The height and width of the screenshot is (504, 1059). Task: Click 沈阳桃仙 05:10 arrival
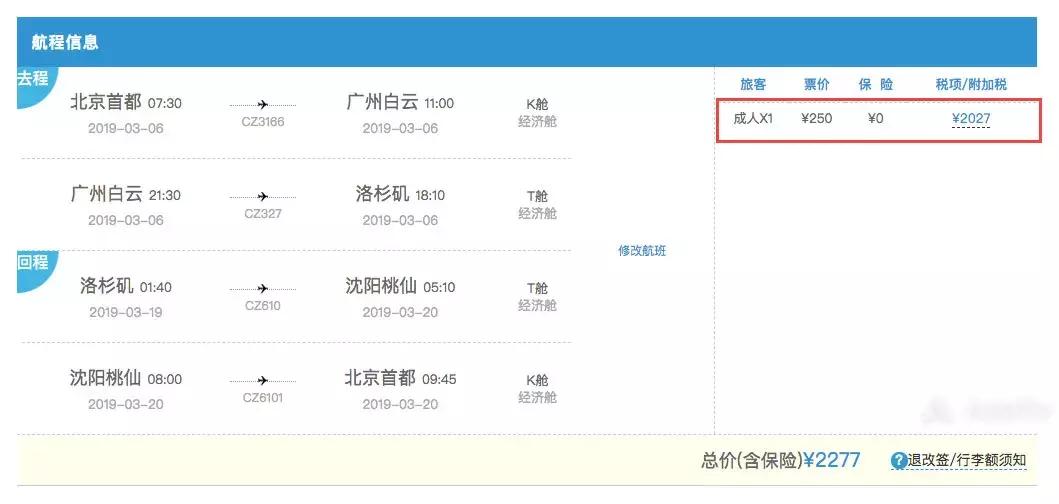coord(400,286)
